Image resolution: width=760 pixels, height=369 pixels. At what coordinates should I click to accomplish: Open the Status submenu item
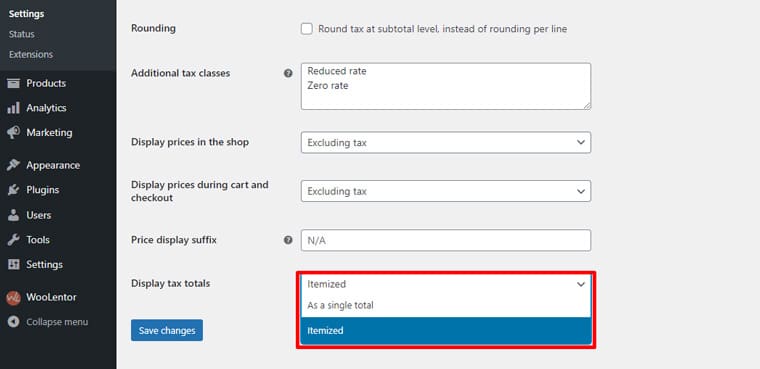pos(21,34)
